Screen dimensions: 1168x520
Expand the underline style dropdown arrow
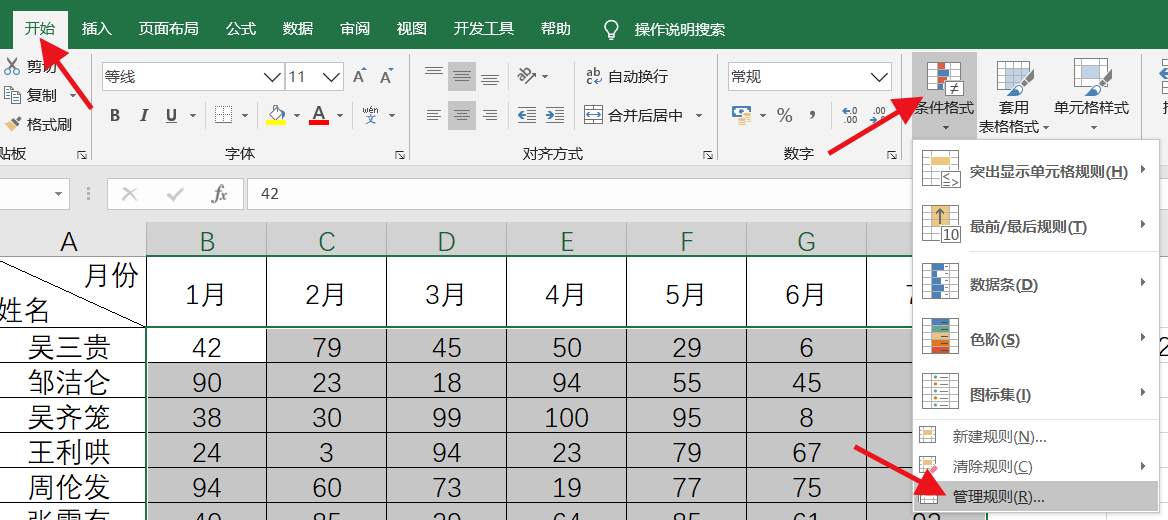[x=192, y=116]
